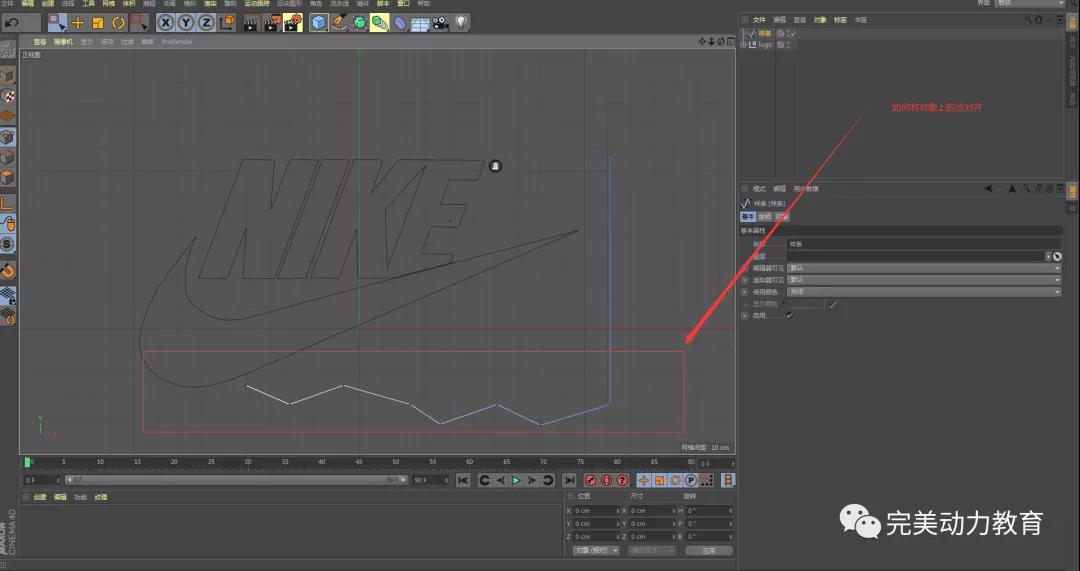Open the Object Manager 对象 menu
This screenshot has height=571, width=1080.
[820, 20]
